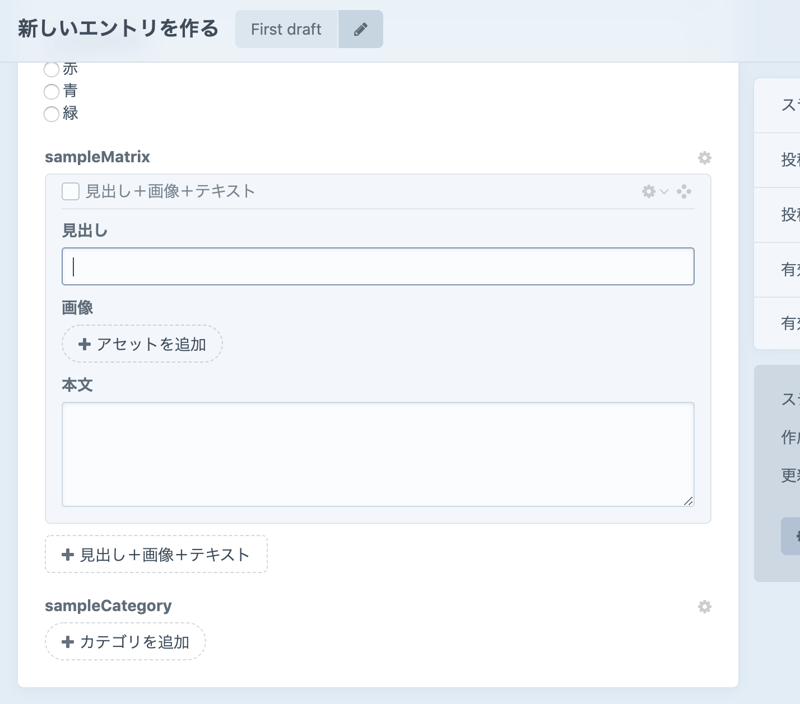Add a new 見出し+画像+テキスト block below the matrix
The height and width of the screenshot is (704, 800).
(x=156, y=554)
